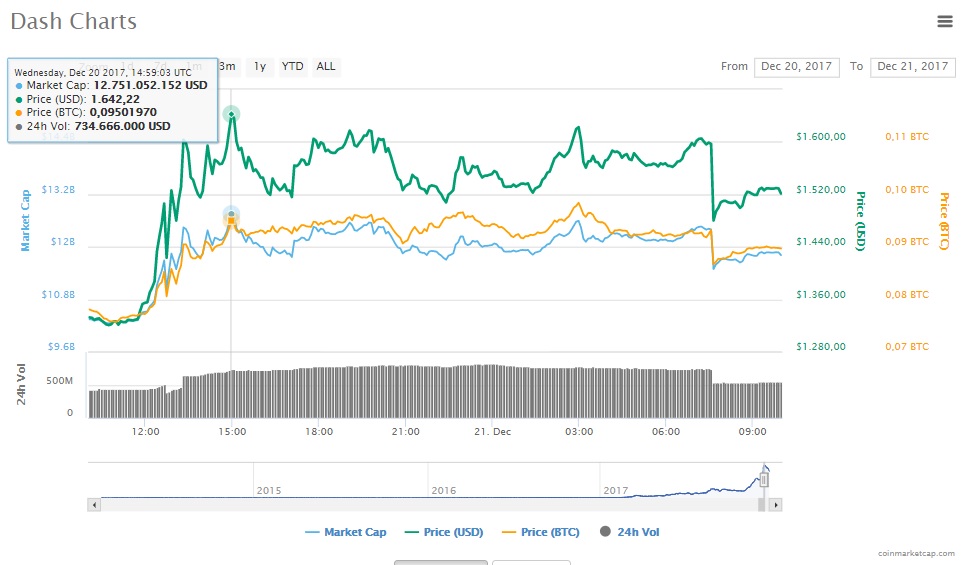
Task: Click tooltip Market Cap value 12.751.052.152 USD
Action: point(150,85)
